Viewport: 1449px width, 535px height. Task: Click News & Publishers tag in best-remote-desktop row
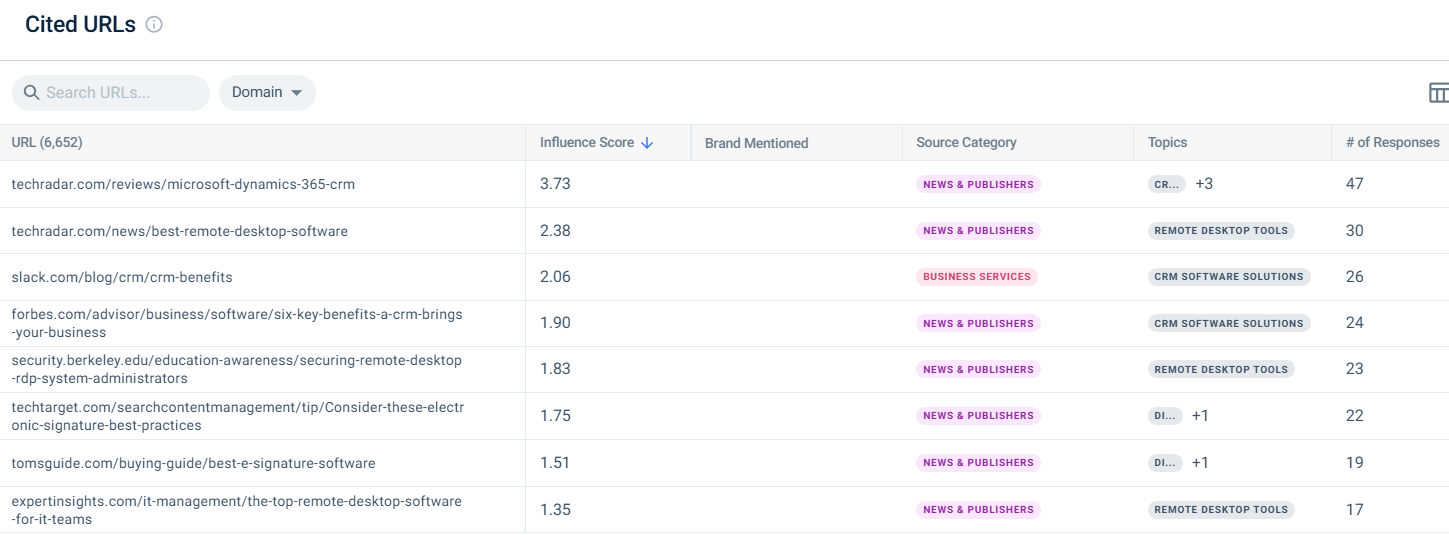coord(978,230)
